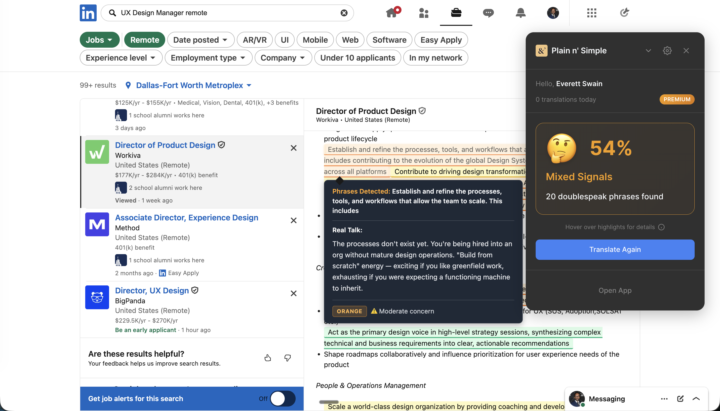
Task: Open Method company logo
Action: pyautogui.click(x=97, y=224)
